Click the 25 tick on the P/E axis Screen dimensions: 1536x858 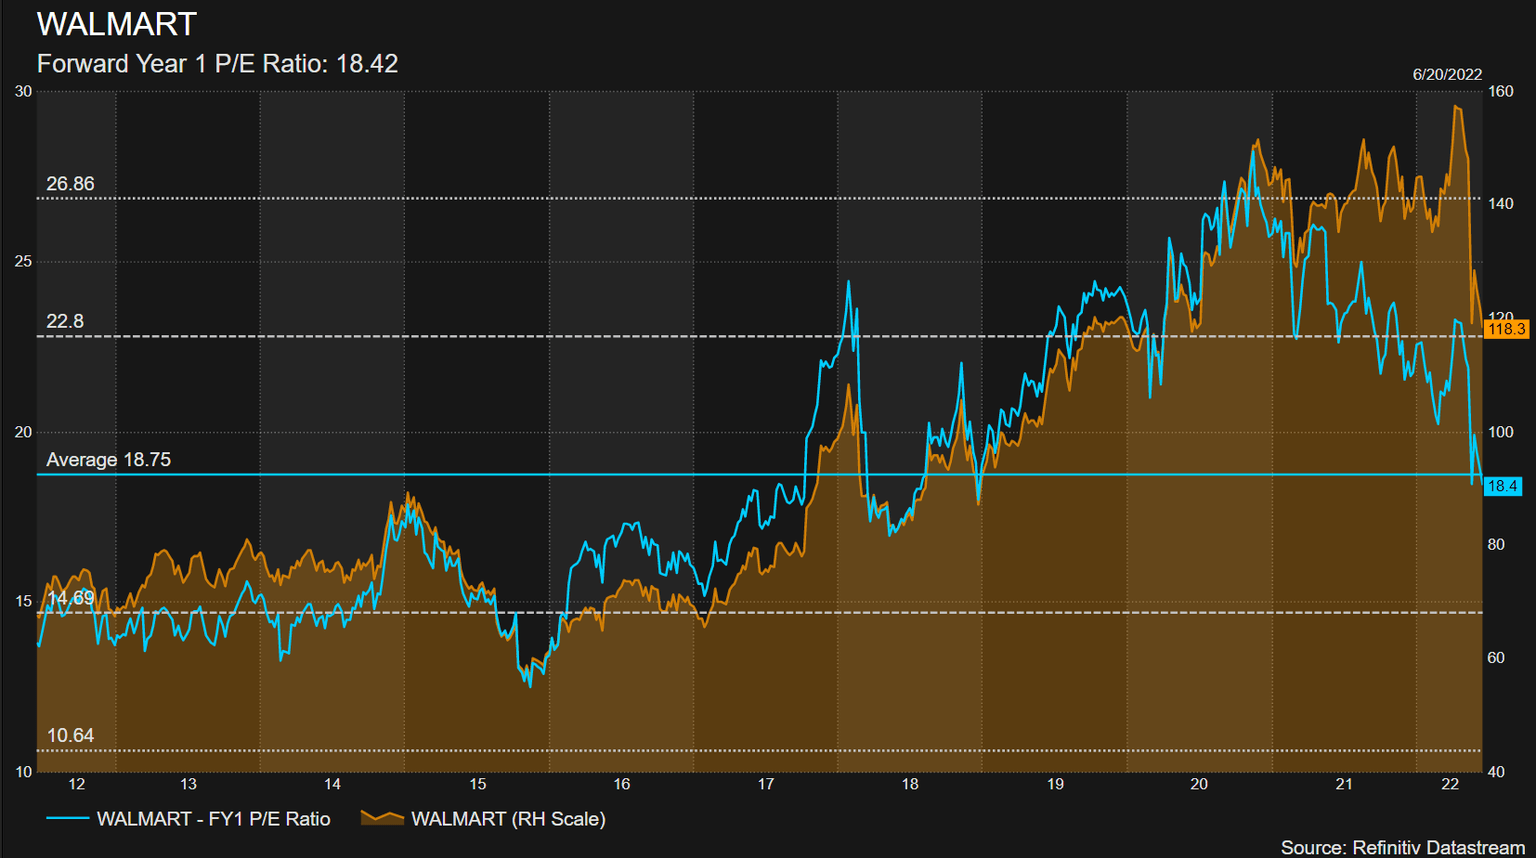click(x=23, y=261)
